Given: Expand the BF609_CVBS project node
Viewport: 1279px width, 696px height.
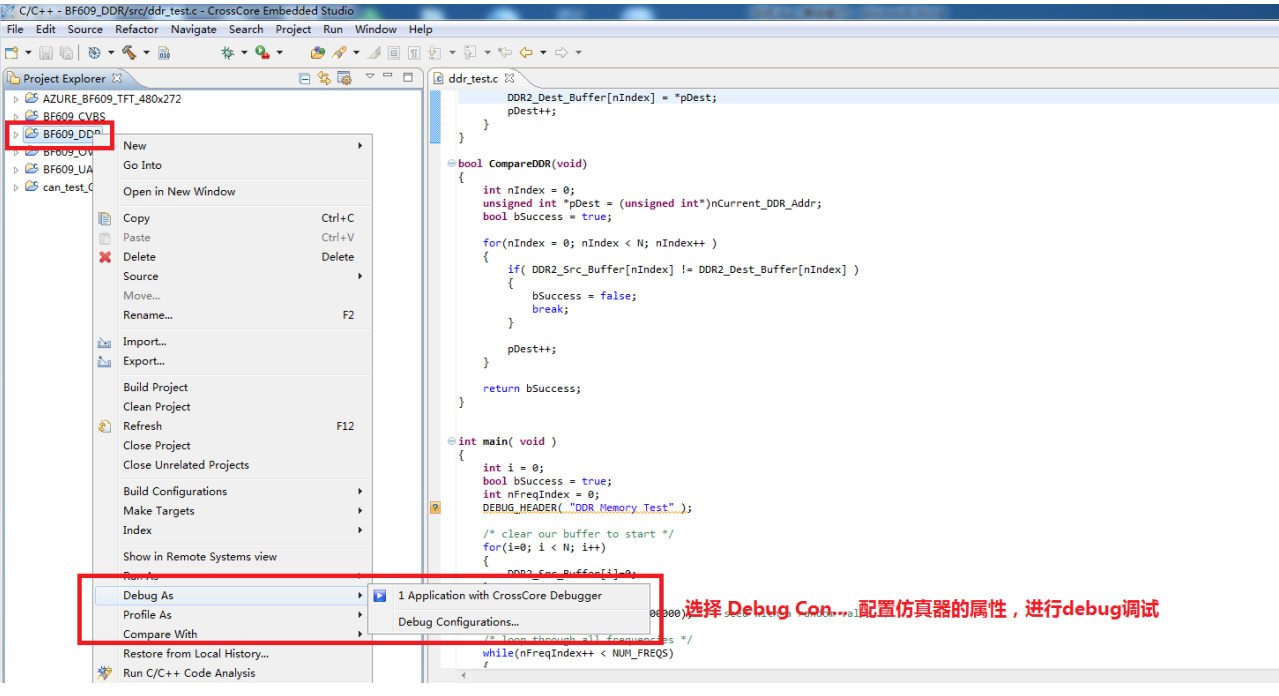Looking at the screenshot, I should coord(16,117).
